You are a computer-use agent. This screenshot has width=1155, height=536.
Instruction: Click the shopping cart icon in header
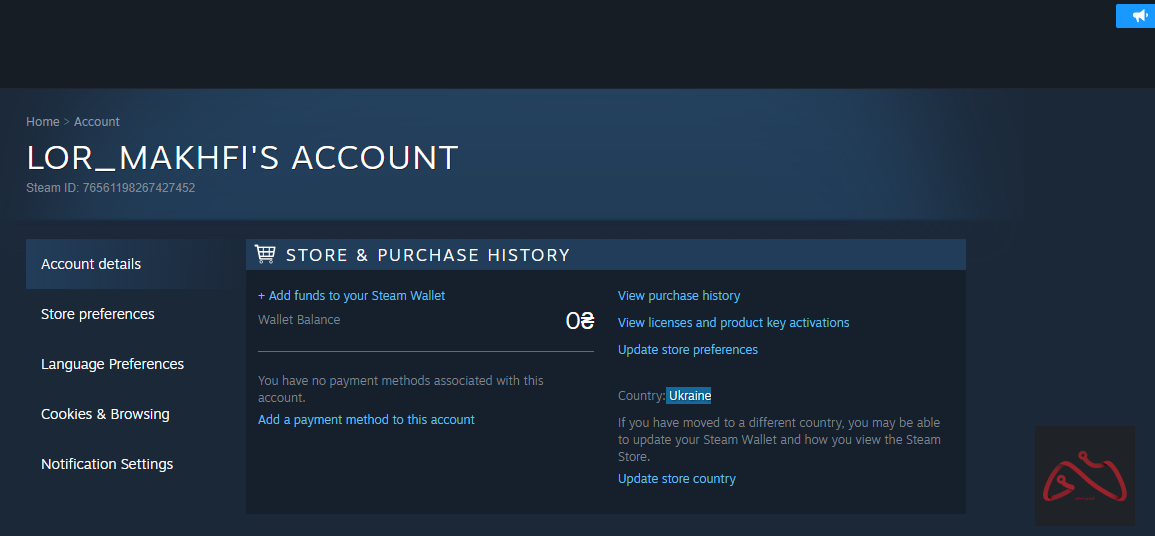coord(265,254)
